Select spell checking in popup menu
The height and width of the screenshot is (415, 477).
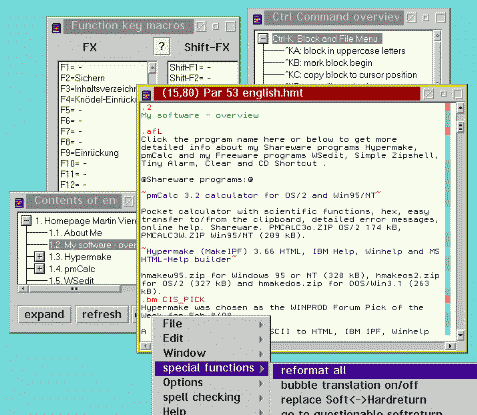pos(211,398)
